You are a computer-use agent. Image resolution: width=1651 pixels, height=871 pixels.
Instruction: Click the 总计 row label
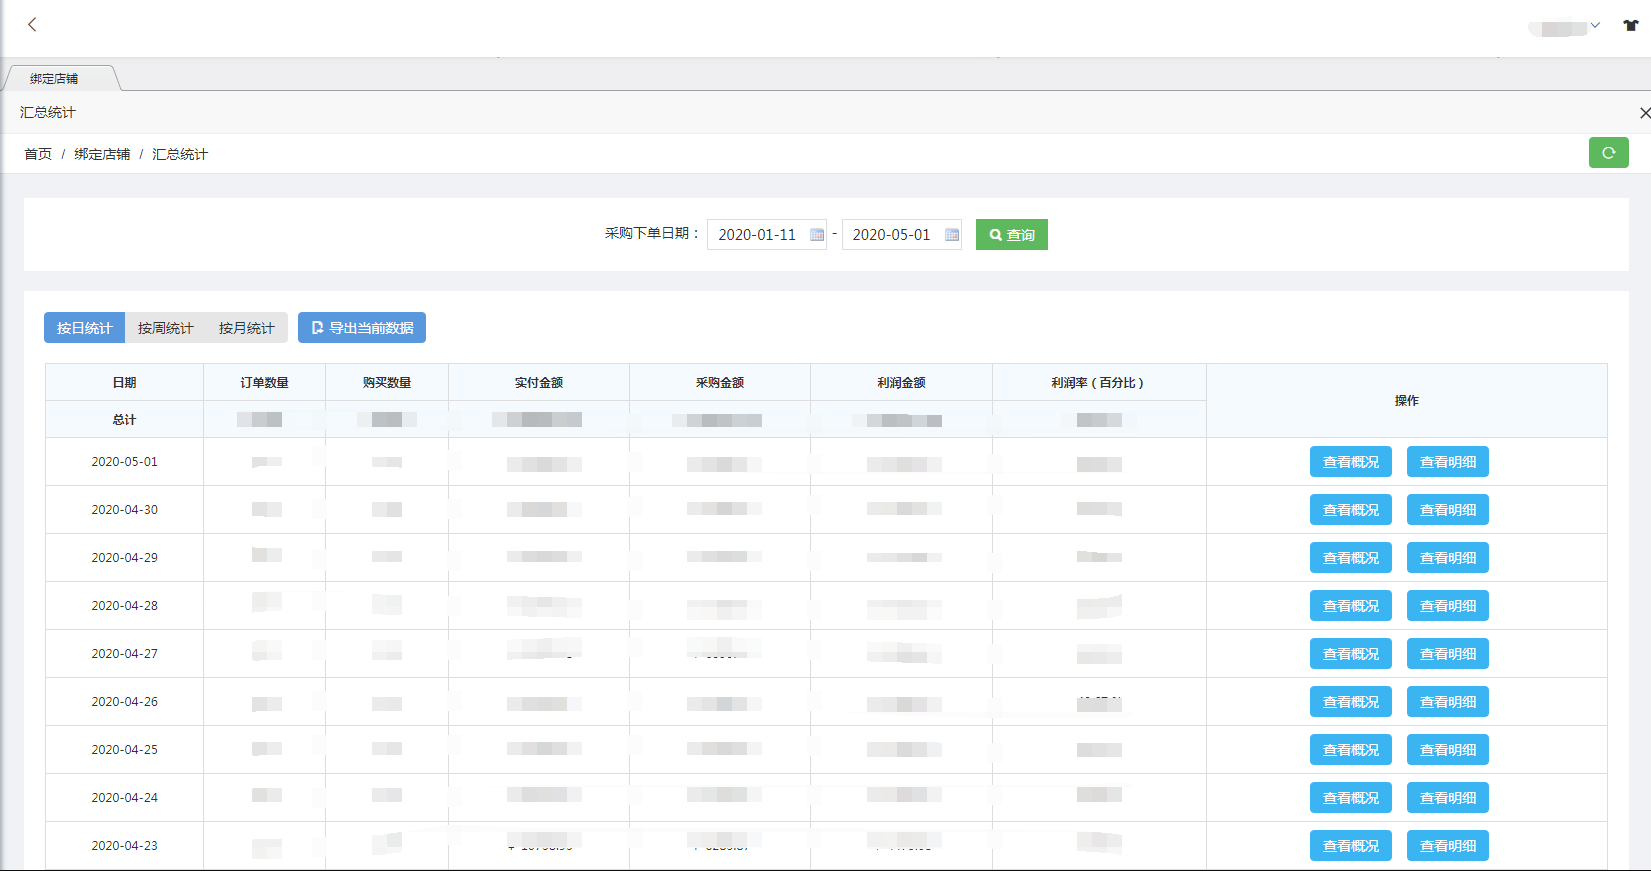click(125, 420)
